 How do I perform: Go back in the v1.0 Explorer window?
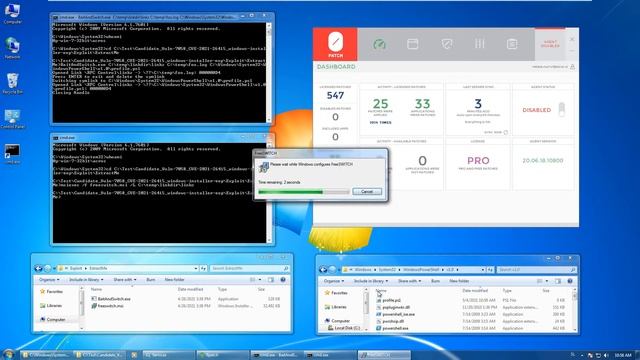(x=323, y=269)
